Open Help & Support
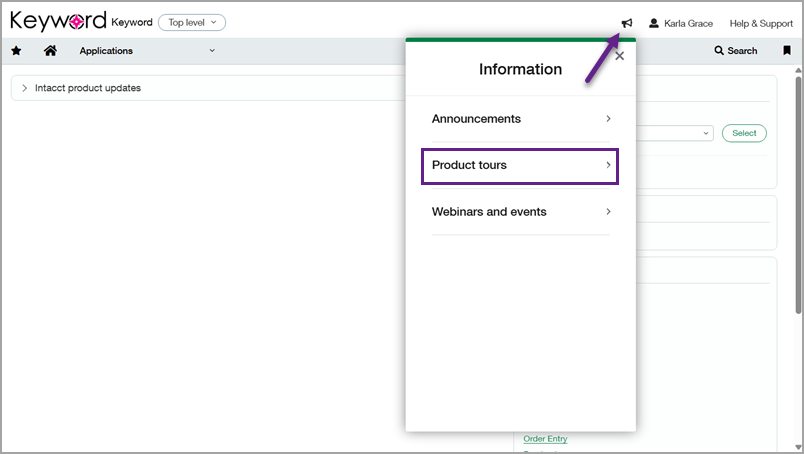 pos(760,23)
